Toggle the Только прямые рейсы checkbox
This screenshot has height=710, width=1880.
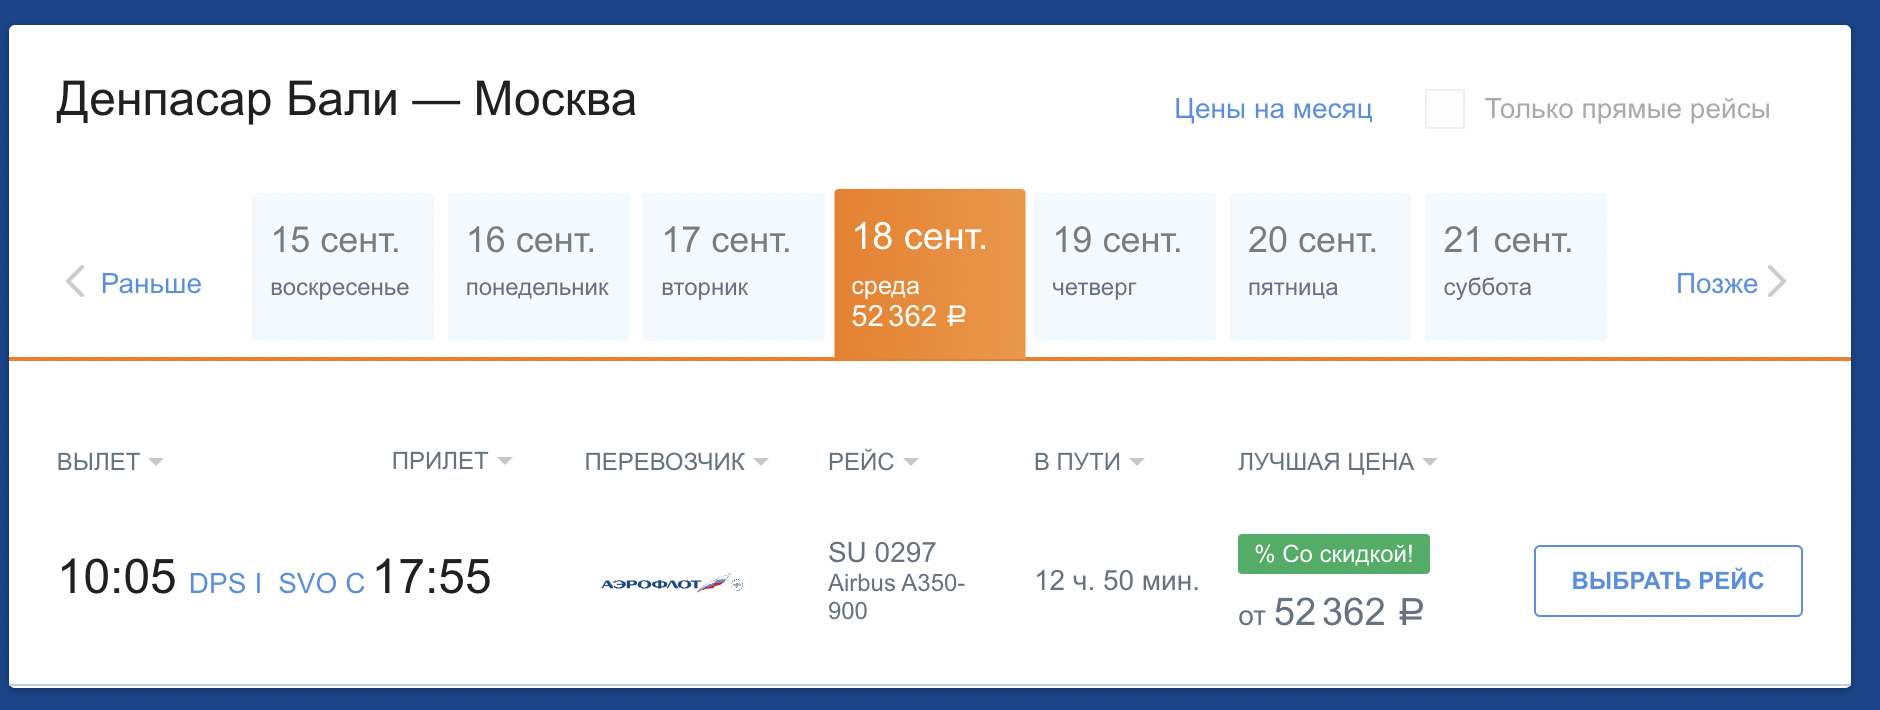pyautogui.click(x=1444, y=109)
